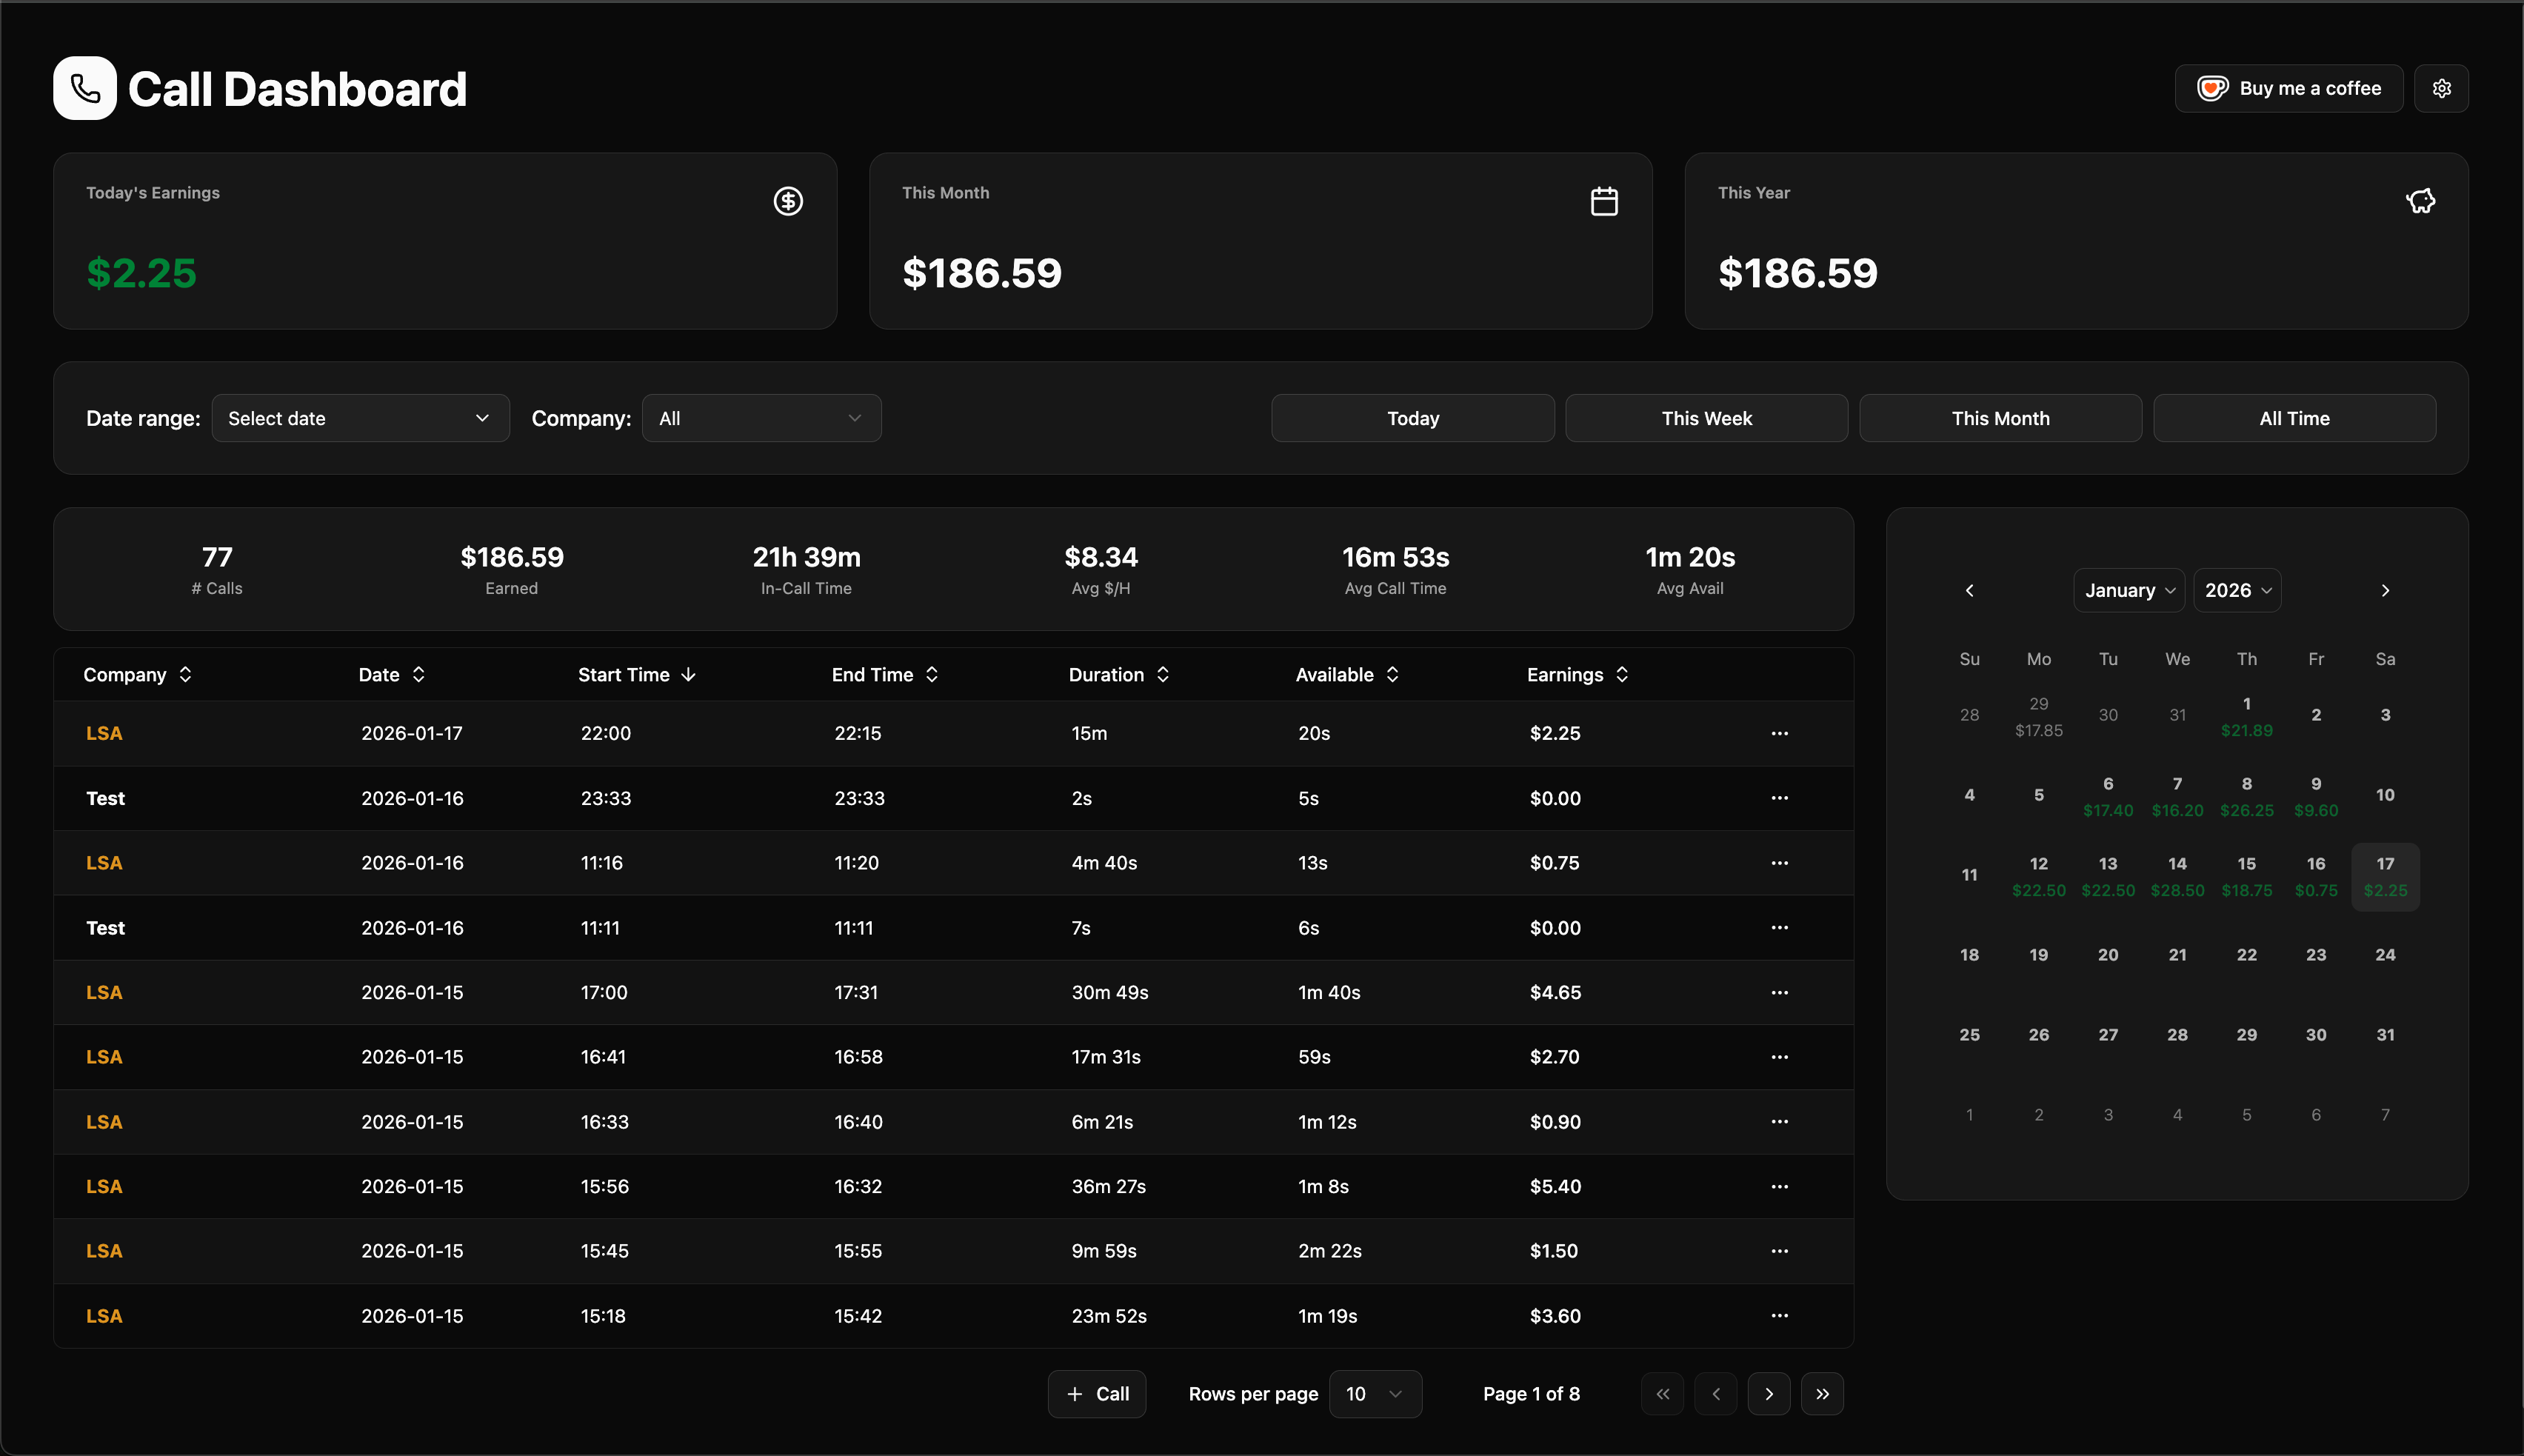2524x1456 pixels.
Task: Open row actions for the 22:00 LSA call
Action: point(1779,734)
